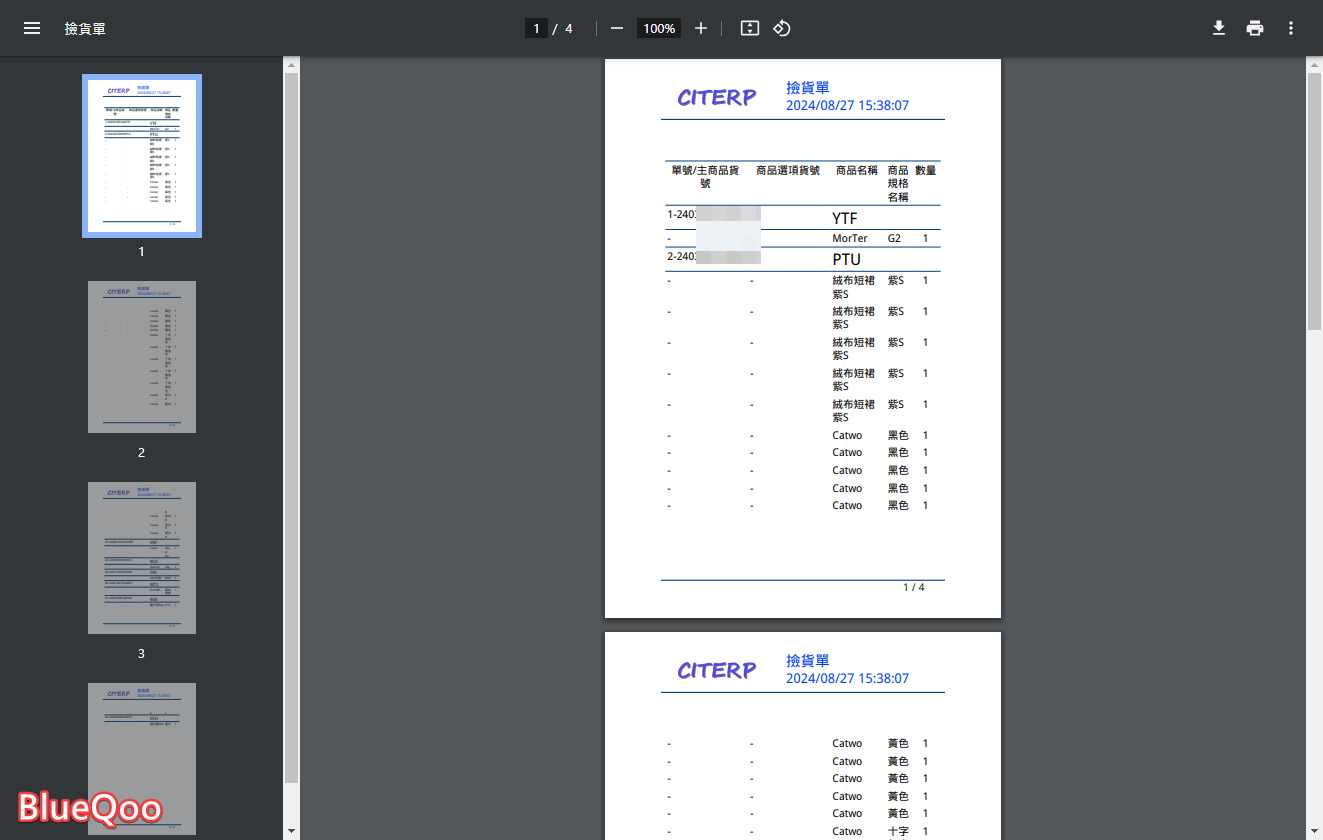
Task: Rotate the document counterclockwise
Action: point(782,28)
